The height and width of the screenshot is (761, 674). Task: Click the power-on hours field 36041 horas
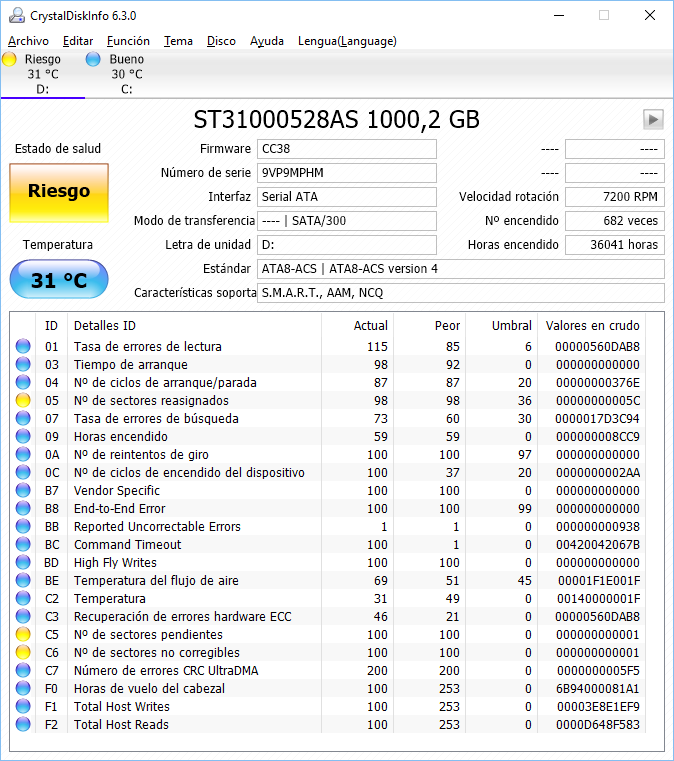615,245
